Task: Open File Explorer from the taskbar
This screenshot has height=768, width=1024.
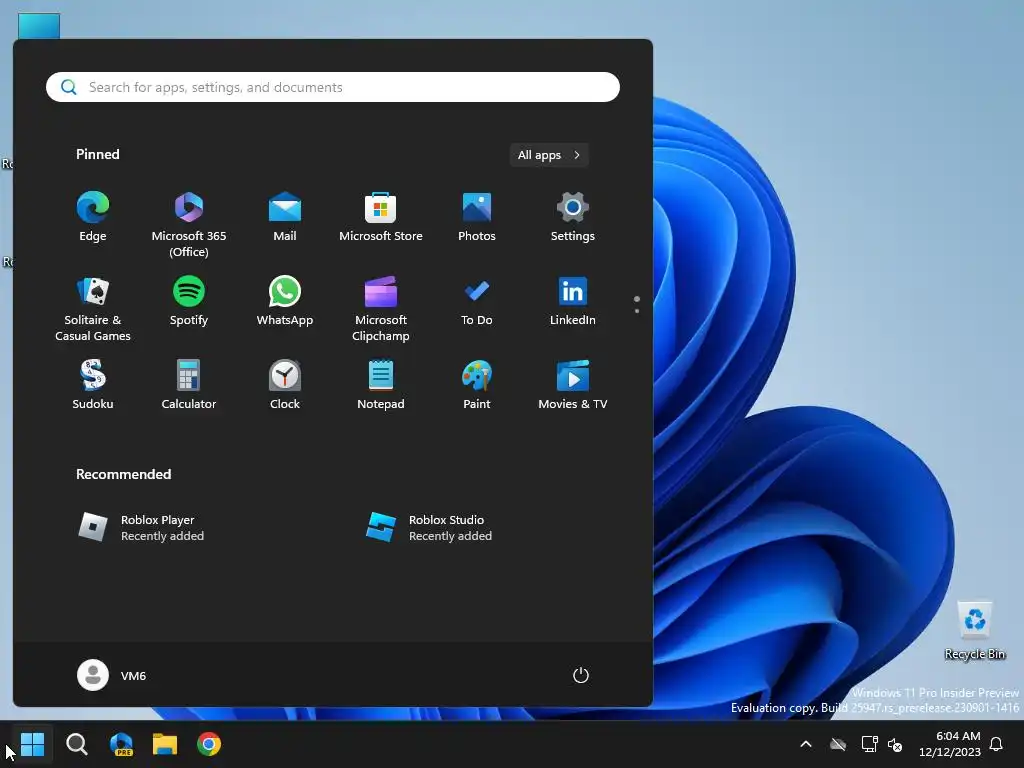Action: point(165,744)
